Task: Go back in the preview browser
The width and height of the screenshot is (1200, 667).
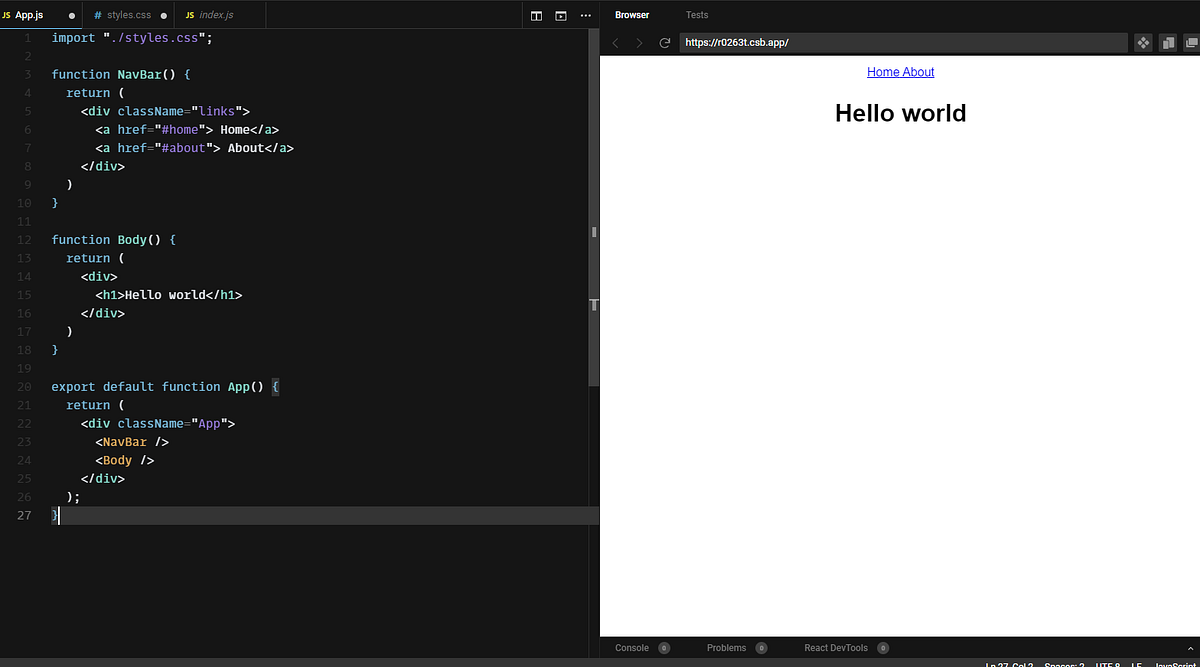Action: pyautogui.click(x=615, y=43)
